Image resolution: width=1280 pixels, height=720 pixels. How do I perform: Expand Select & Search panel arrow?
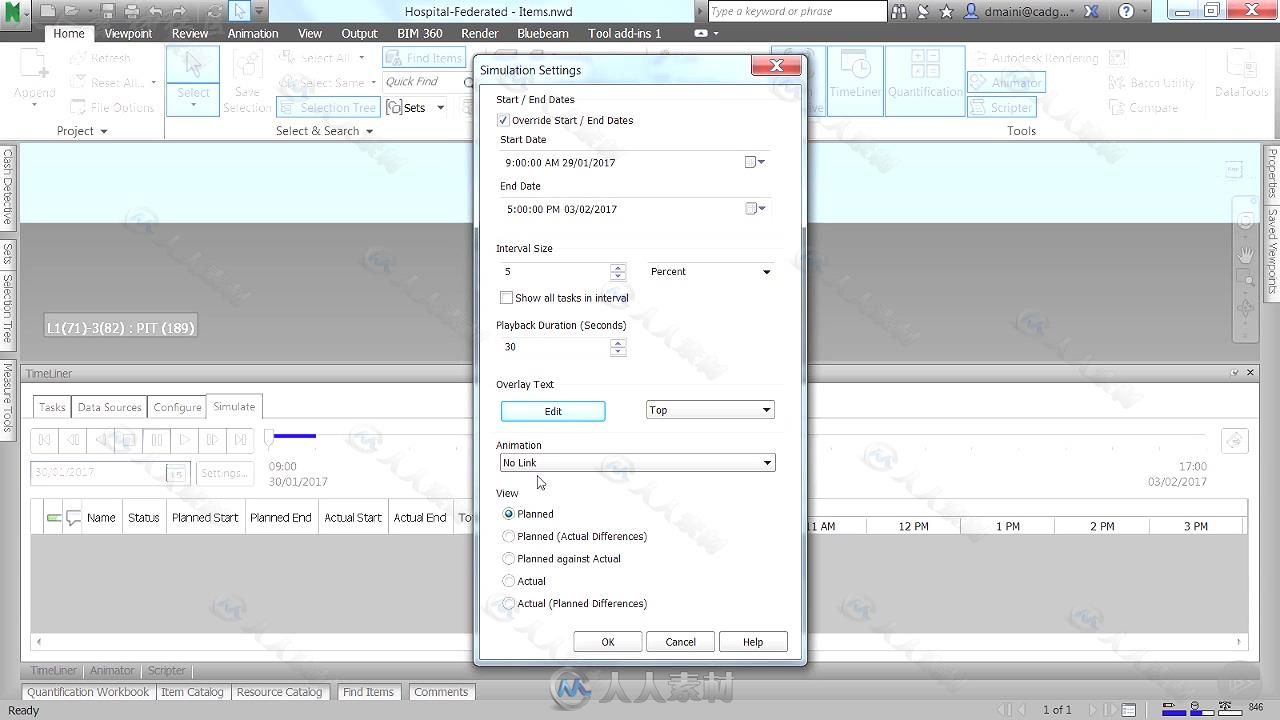(369, 131)
